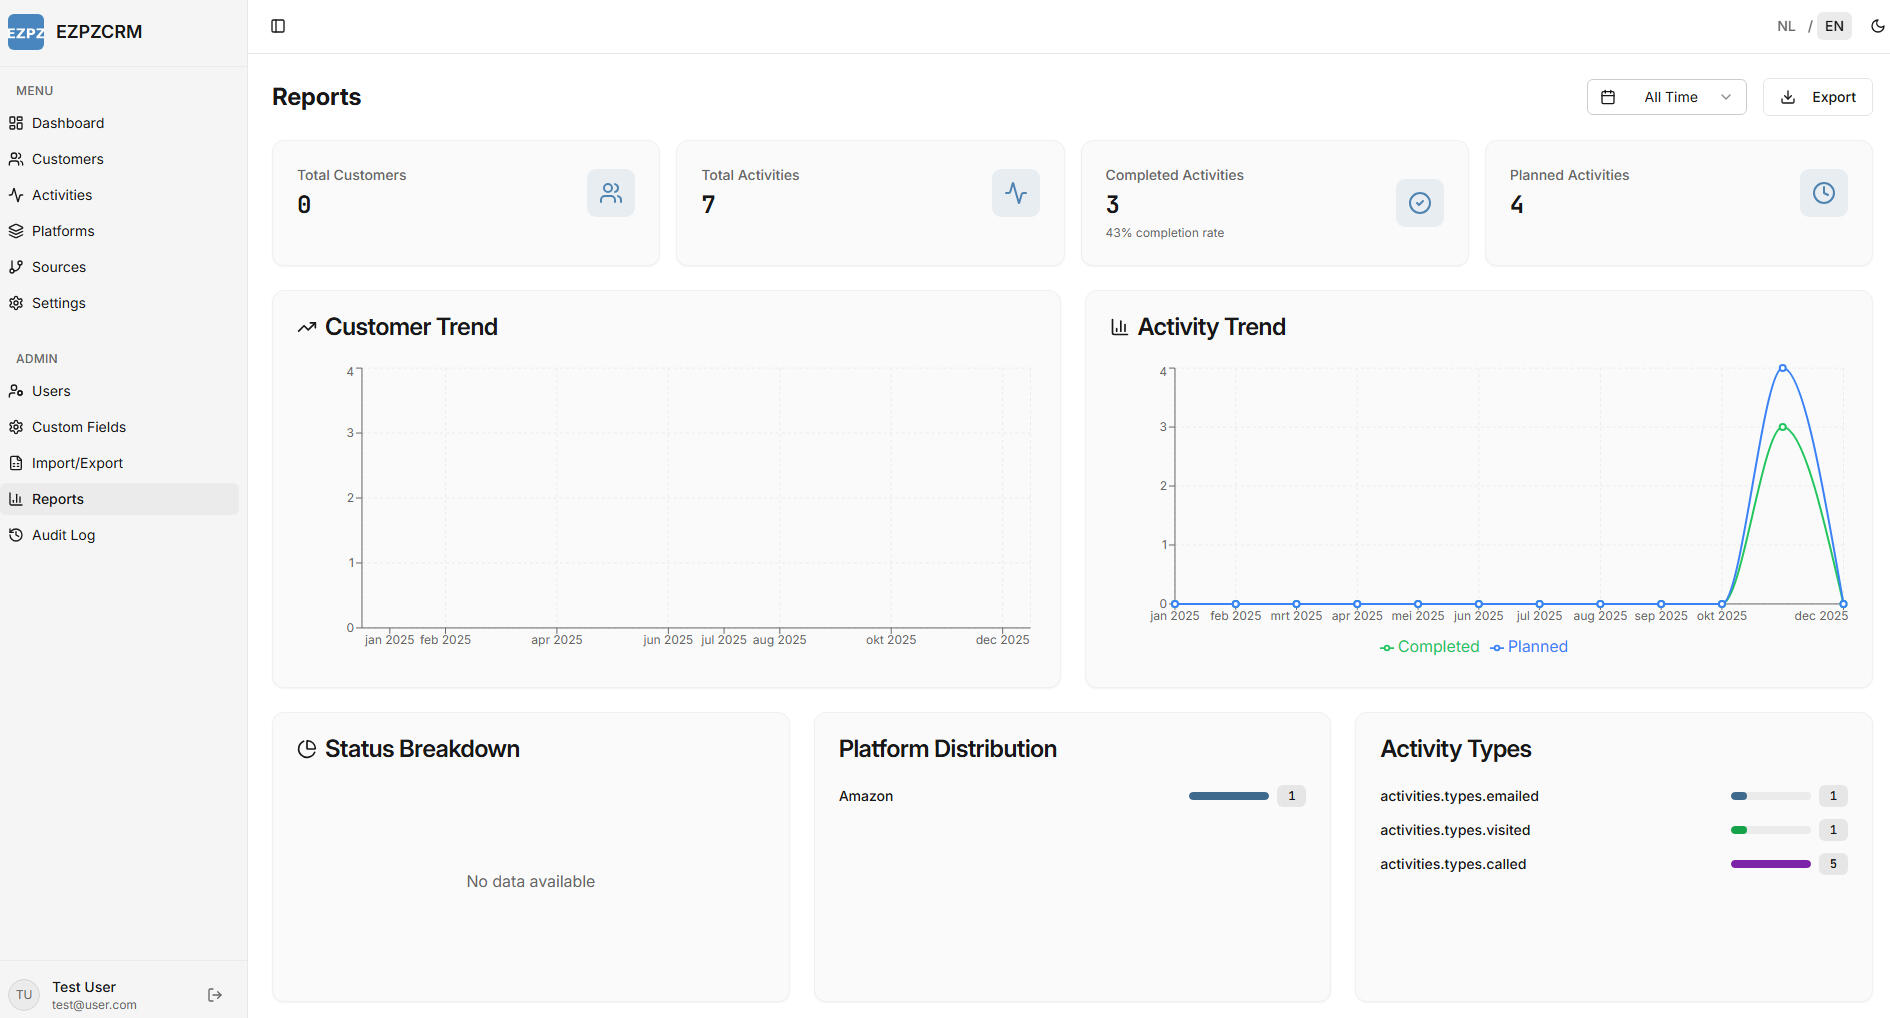
Task: Click the Export button
Action: (x=1817, y=96)
